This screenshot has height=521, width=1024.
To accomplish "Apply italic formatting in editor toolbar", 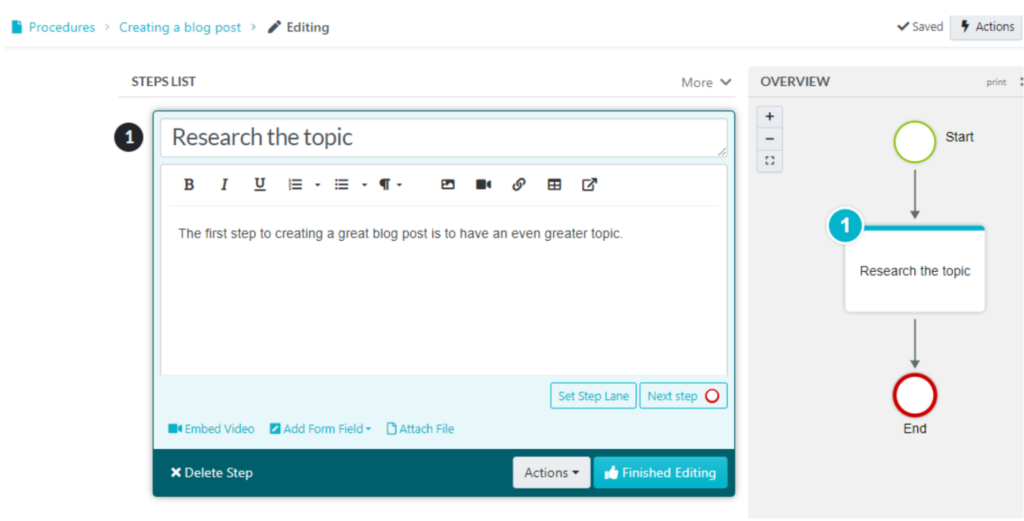I will click(x=224, y=185).
